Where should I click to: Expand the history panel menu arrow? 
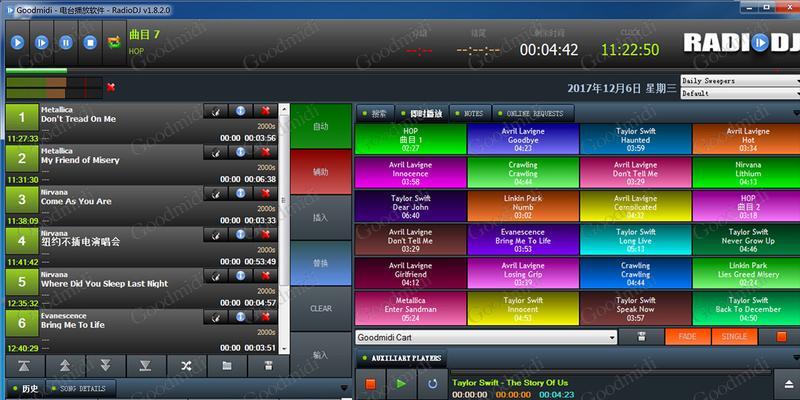point(344,388)
